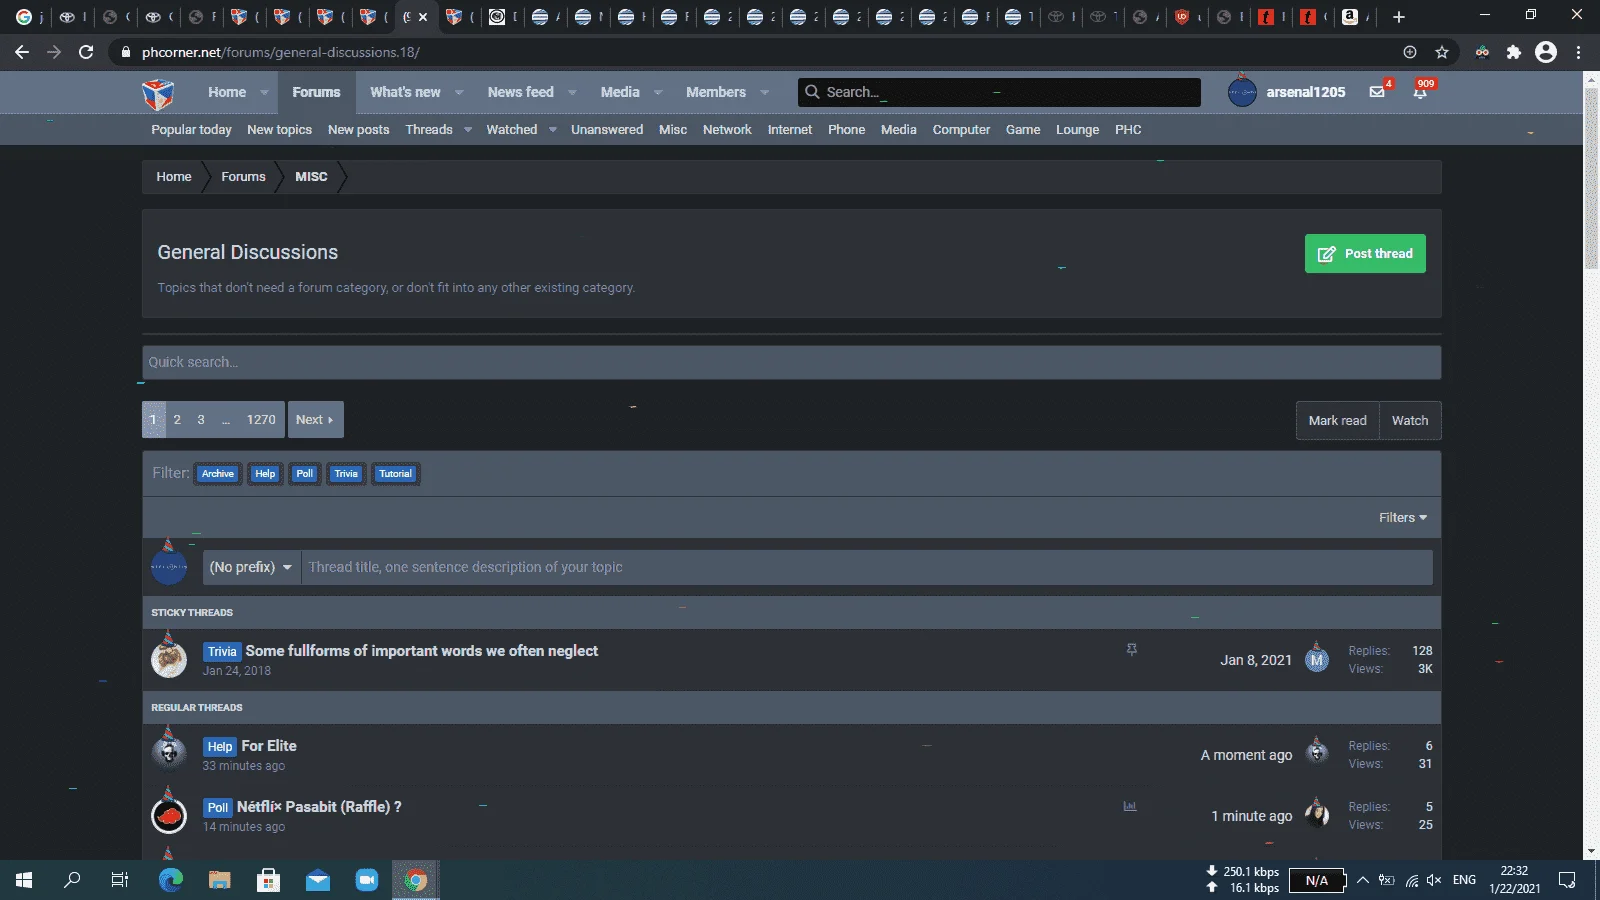Open the Filters dropdown
The width and height of the screenshot is (1600, 900).
tap(1403, 517)
